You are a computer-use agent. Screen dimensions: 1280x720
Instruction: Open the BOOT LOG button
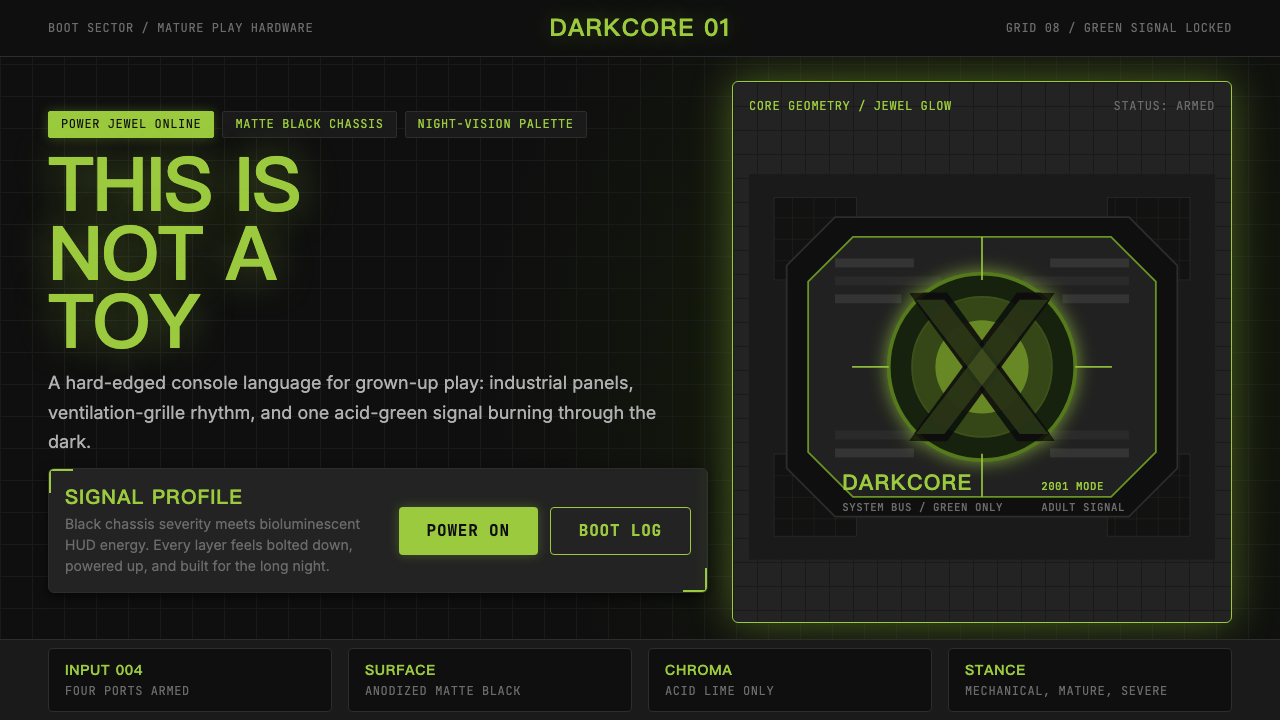tap(620, 531)
